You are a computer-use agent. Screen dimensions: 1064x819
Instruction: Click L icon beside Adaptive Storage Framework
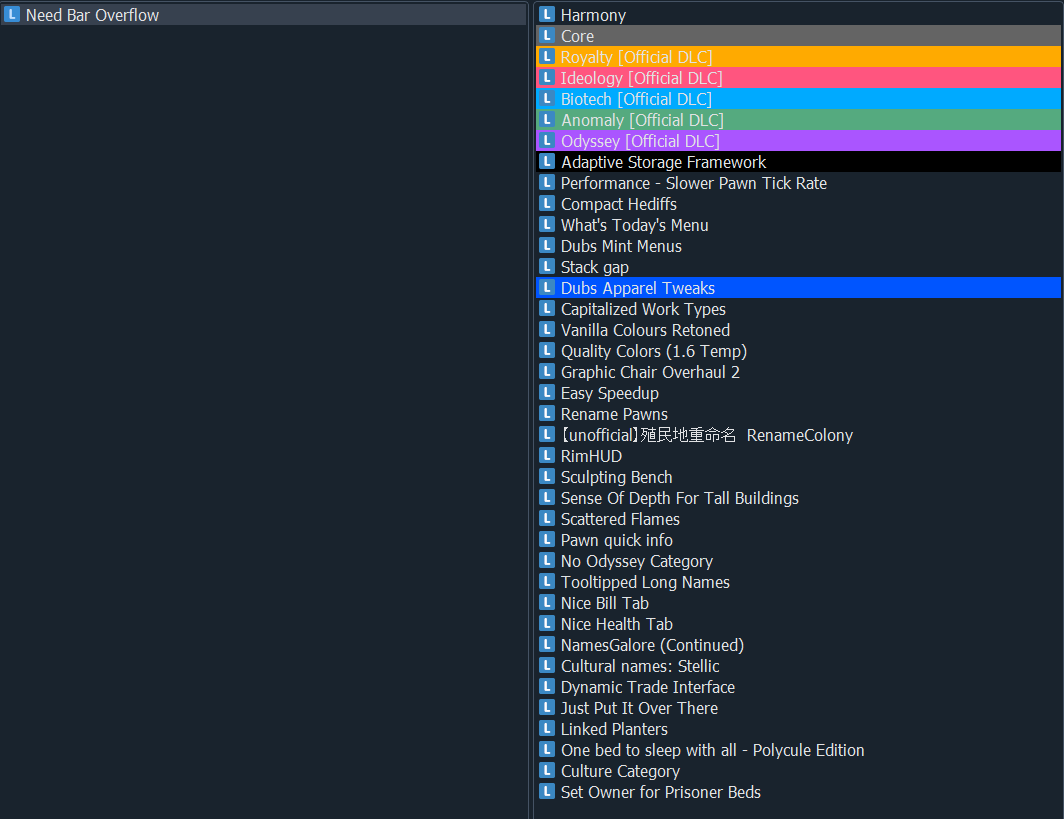pyautogui.click(x=547, y=161)
